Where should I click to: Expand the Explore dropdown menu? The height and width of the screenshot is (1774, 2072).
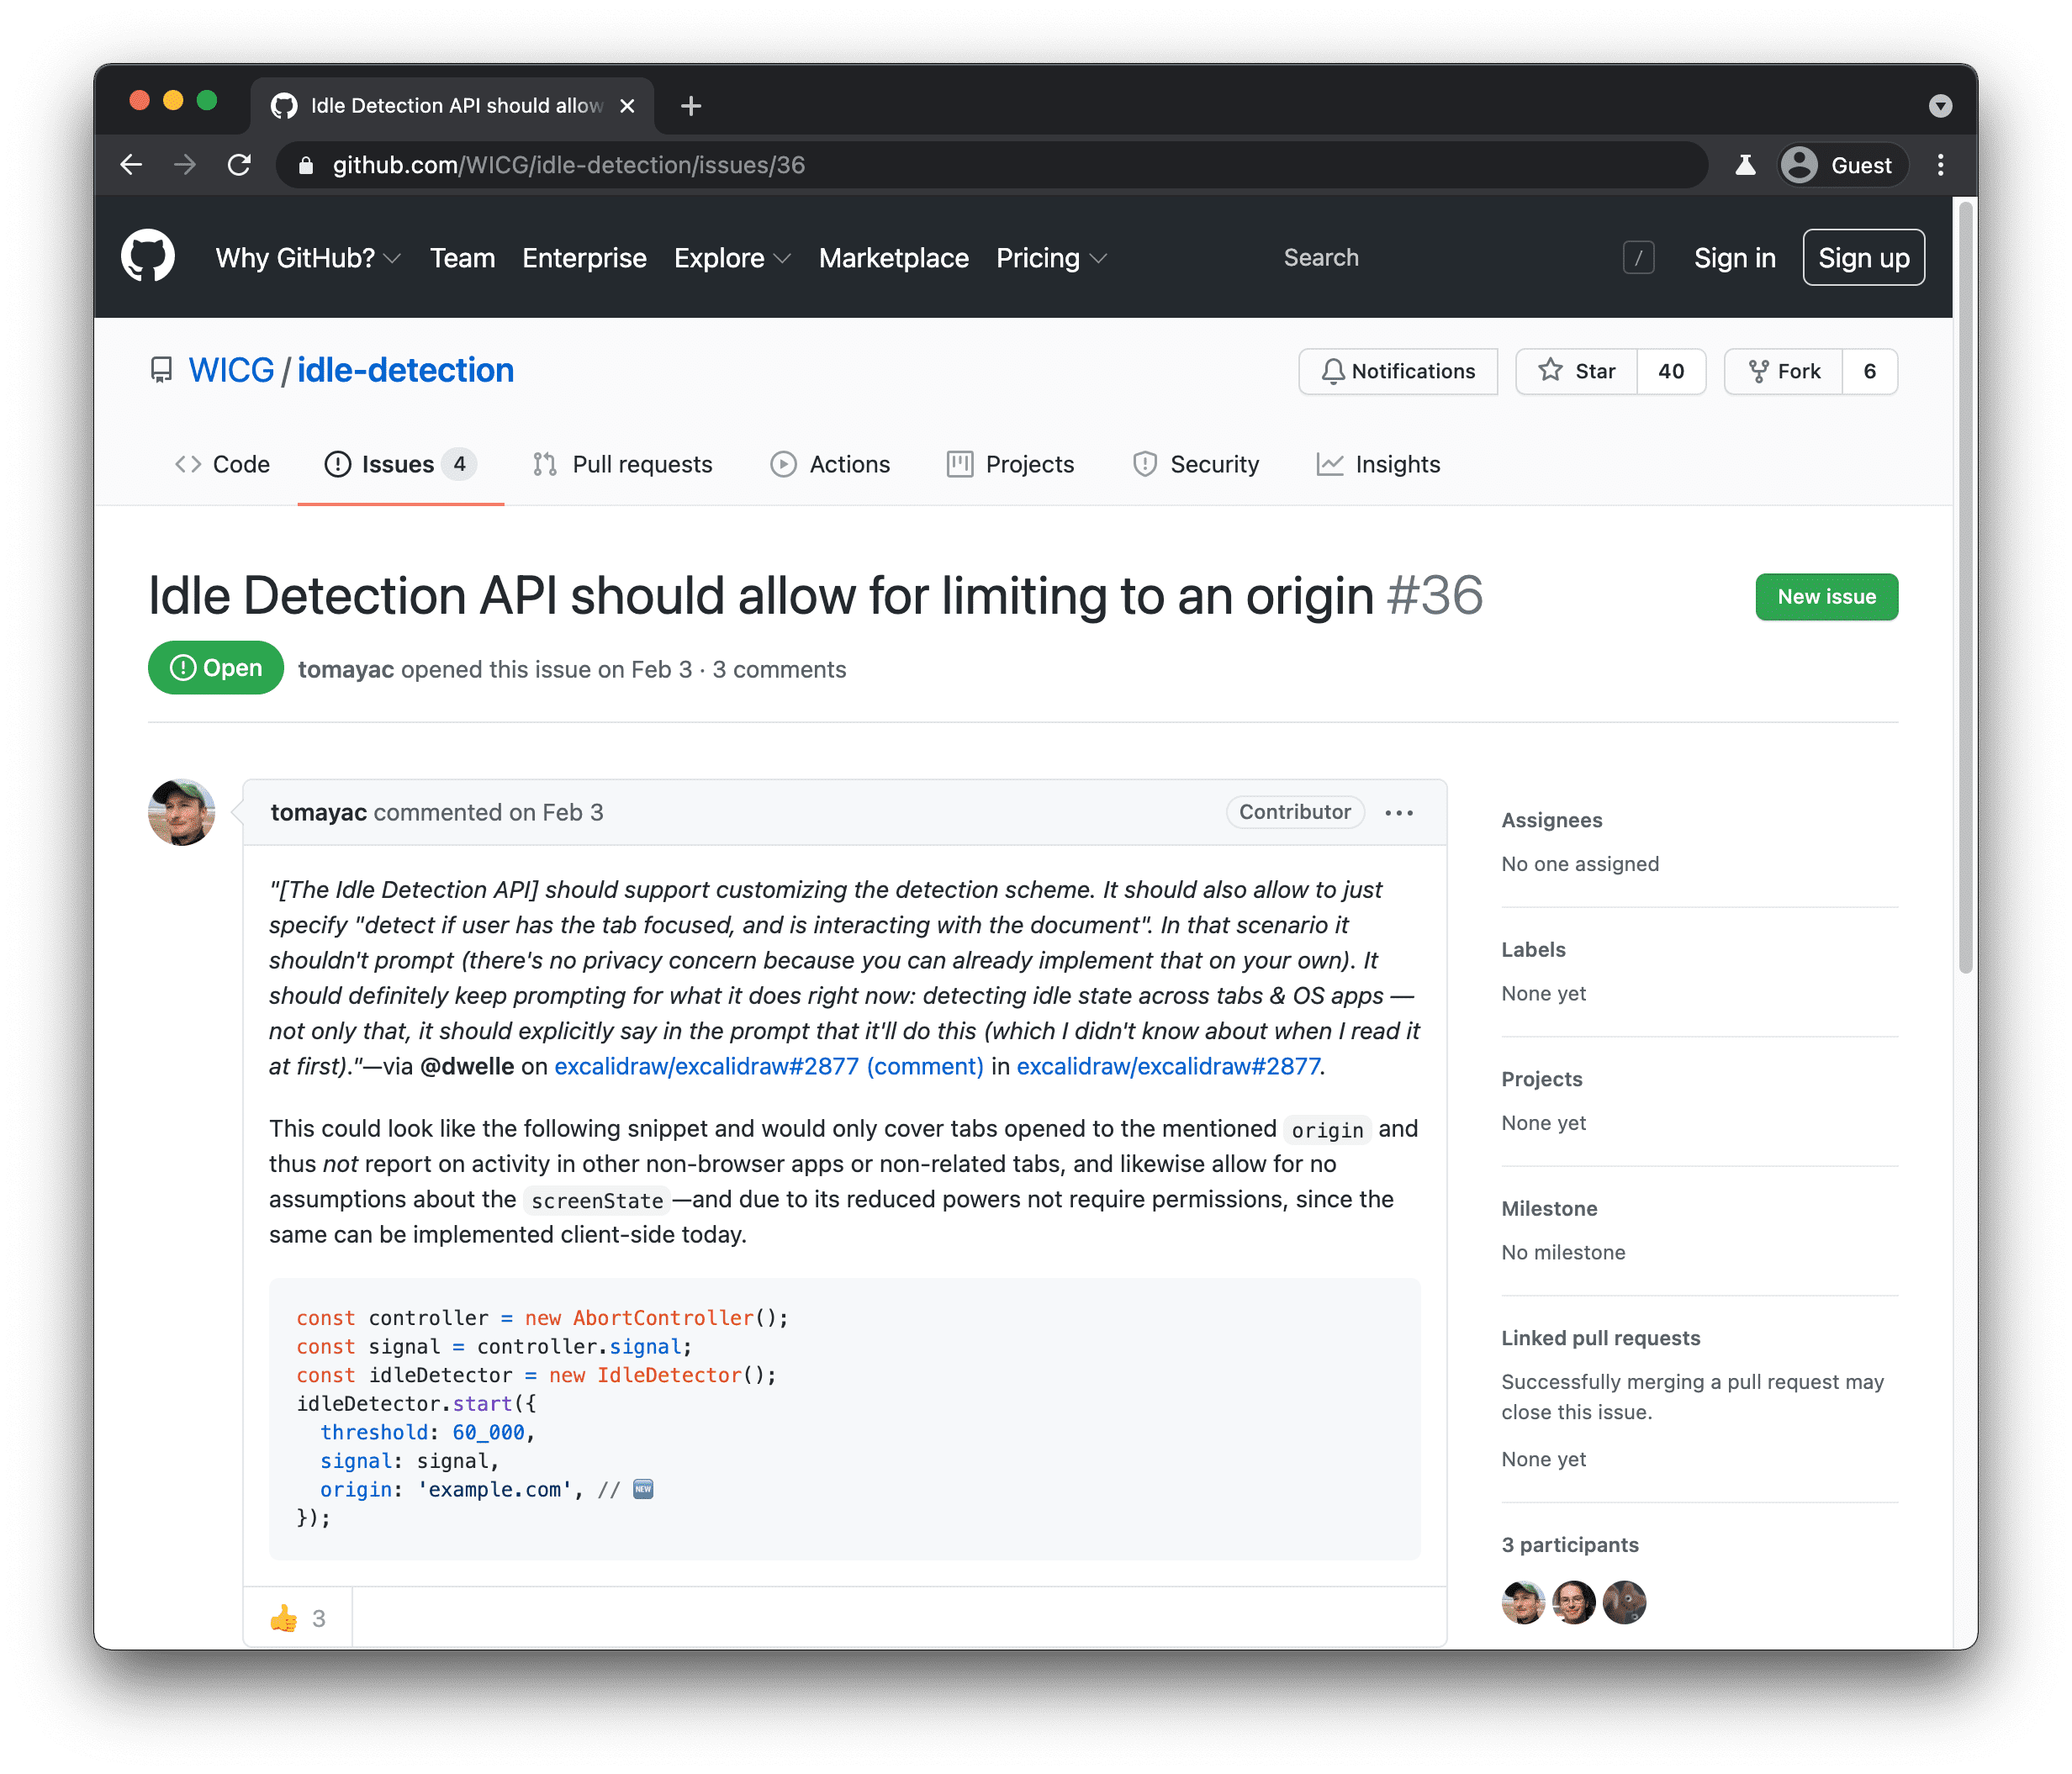click(731, 257)
